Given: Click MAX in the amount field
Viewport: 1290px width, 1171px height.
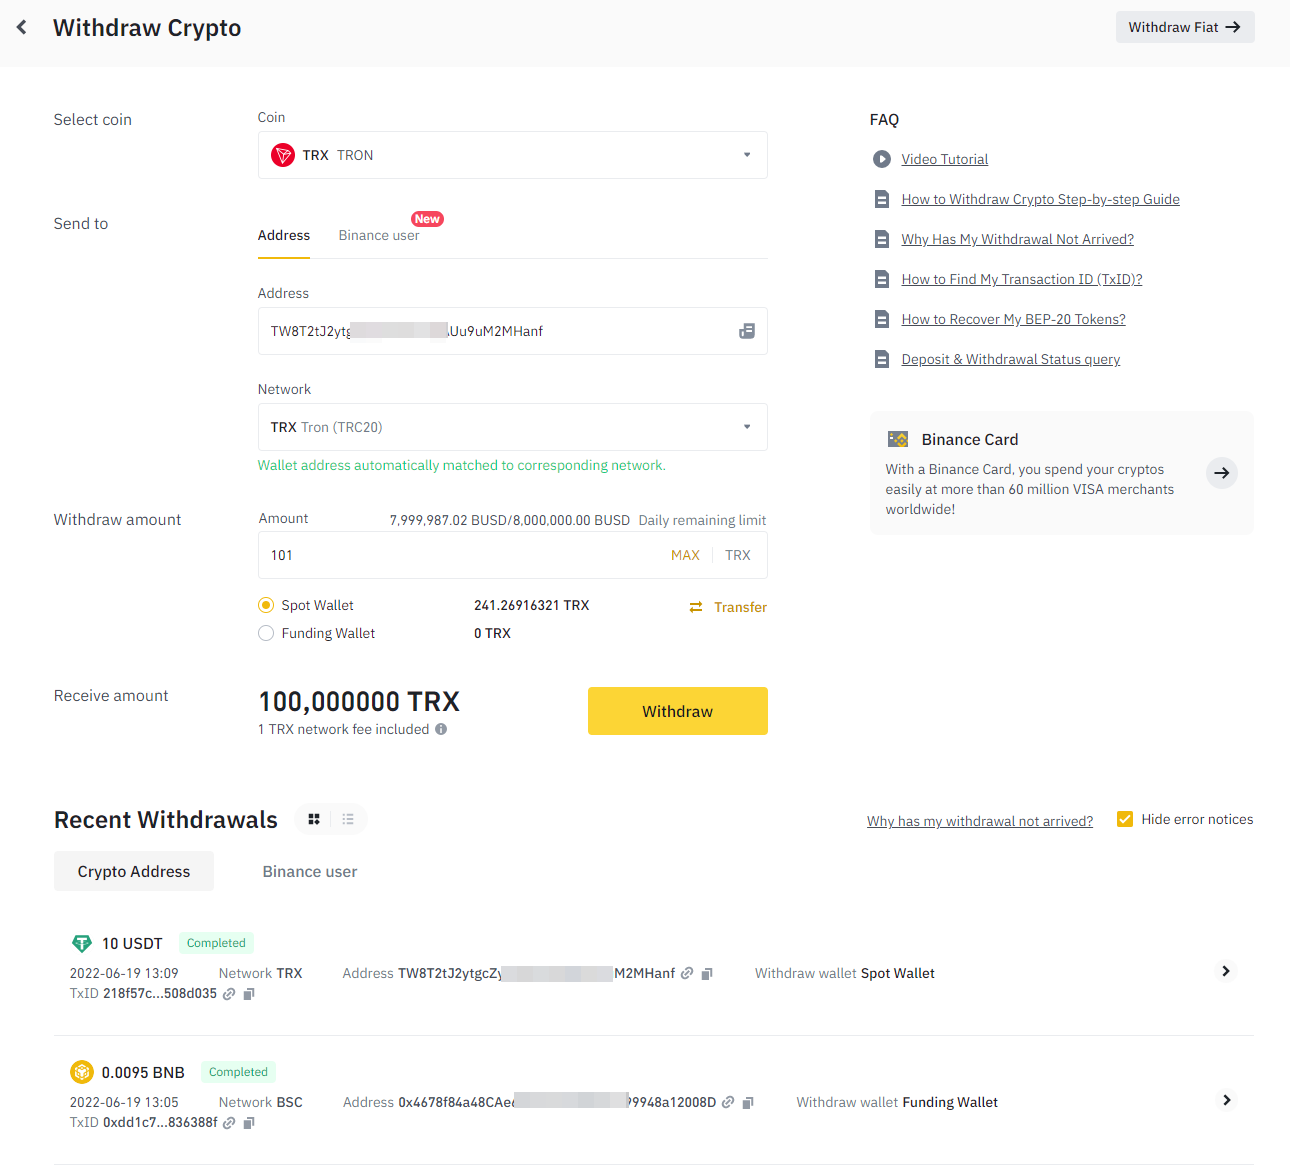Looking at the screenshot, I should coord(685,555).
